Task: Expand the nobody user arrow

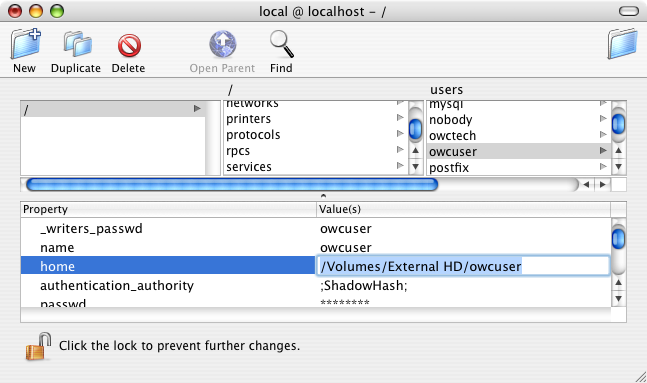Action: pyautogui.click(x=603, y=118)
